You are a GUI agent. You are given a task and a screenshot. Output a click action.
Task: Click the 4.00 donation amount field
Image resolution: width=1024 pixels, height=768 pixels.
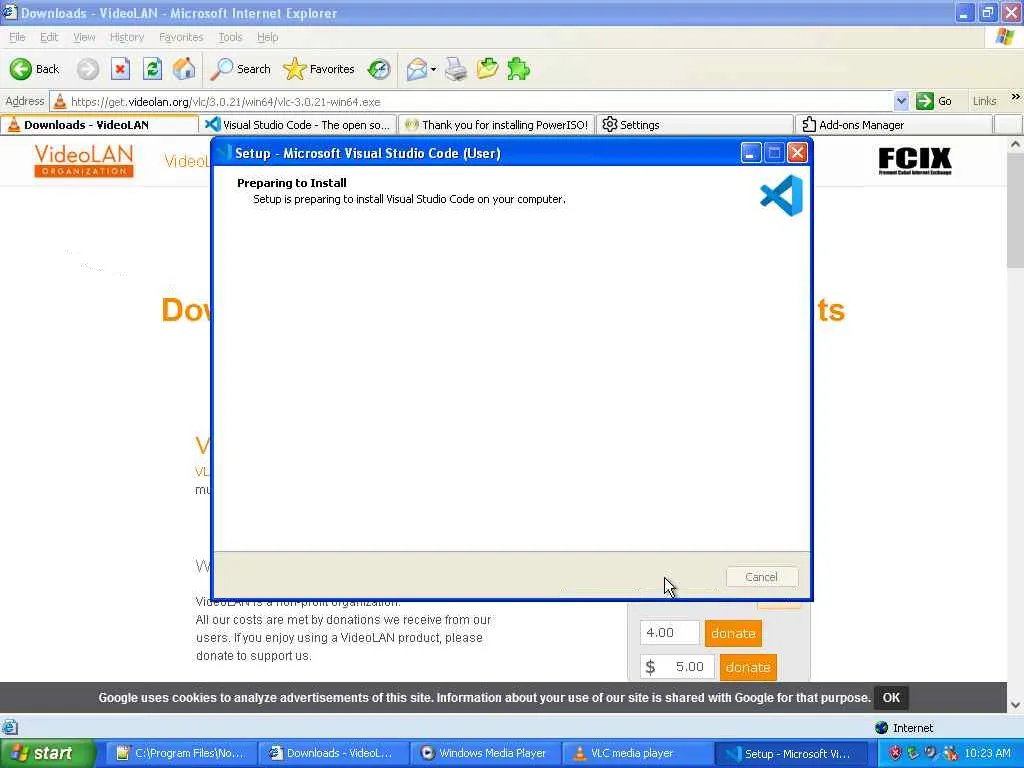click(x=669, y=633)
